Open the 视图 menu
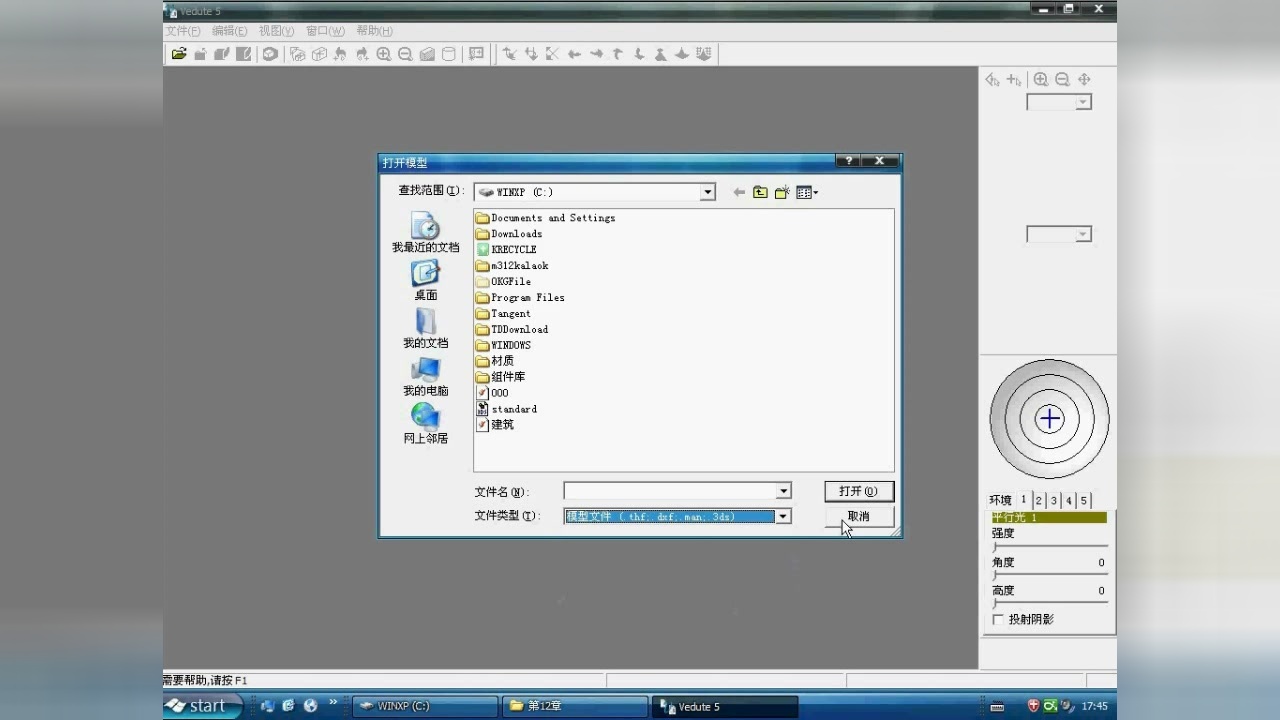The height and width of the screenshot is (720, 1280). pos(277,31)
